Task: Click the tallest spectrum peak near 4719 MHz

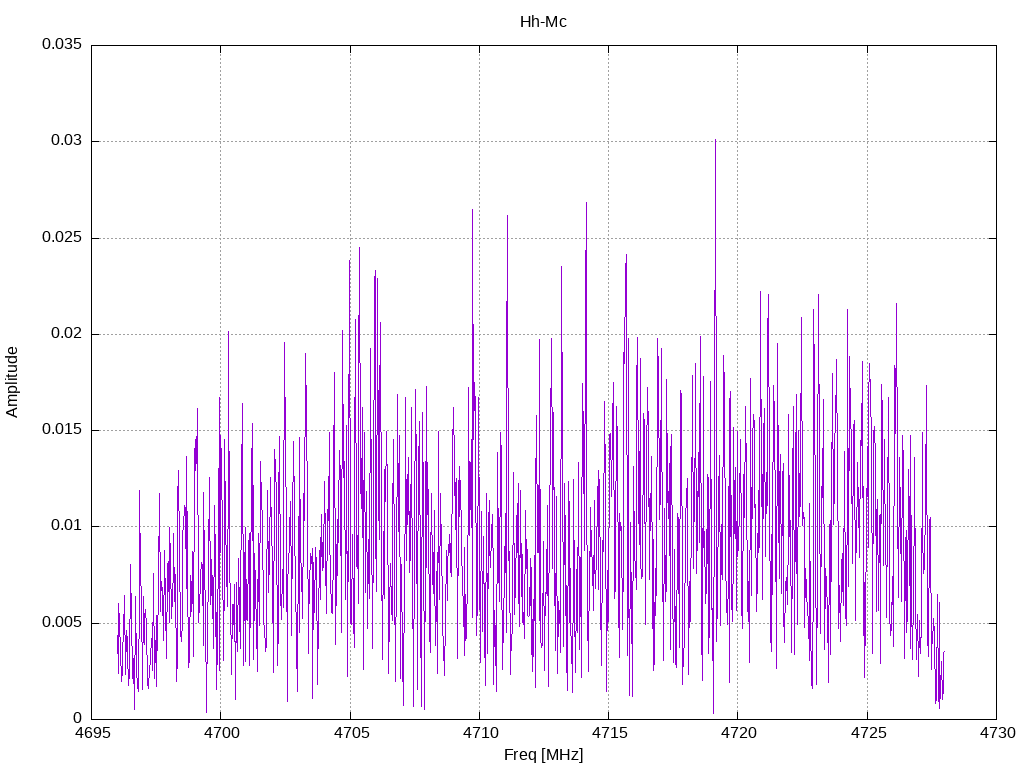Action: click(x=715, y=141)
